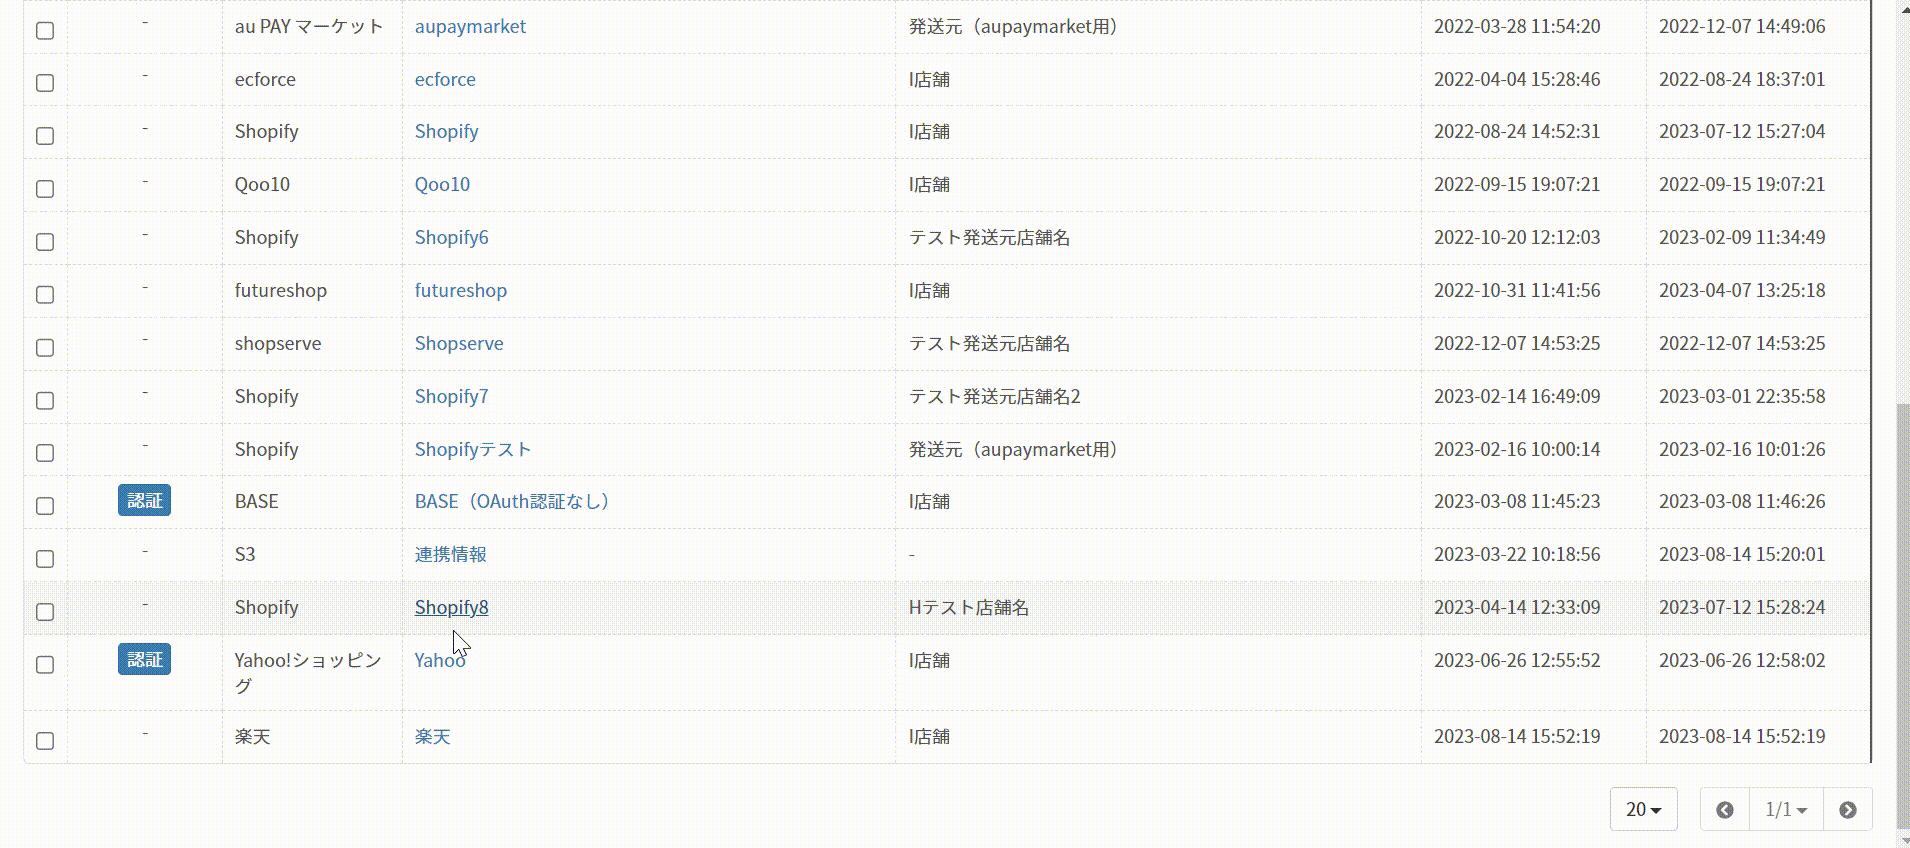Tick checkbox for aupaymarket row
Image resolution: width=1910 pixels, height=848 pixels.
point(45,31)
